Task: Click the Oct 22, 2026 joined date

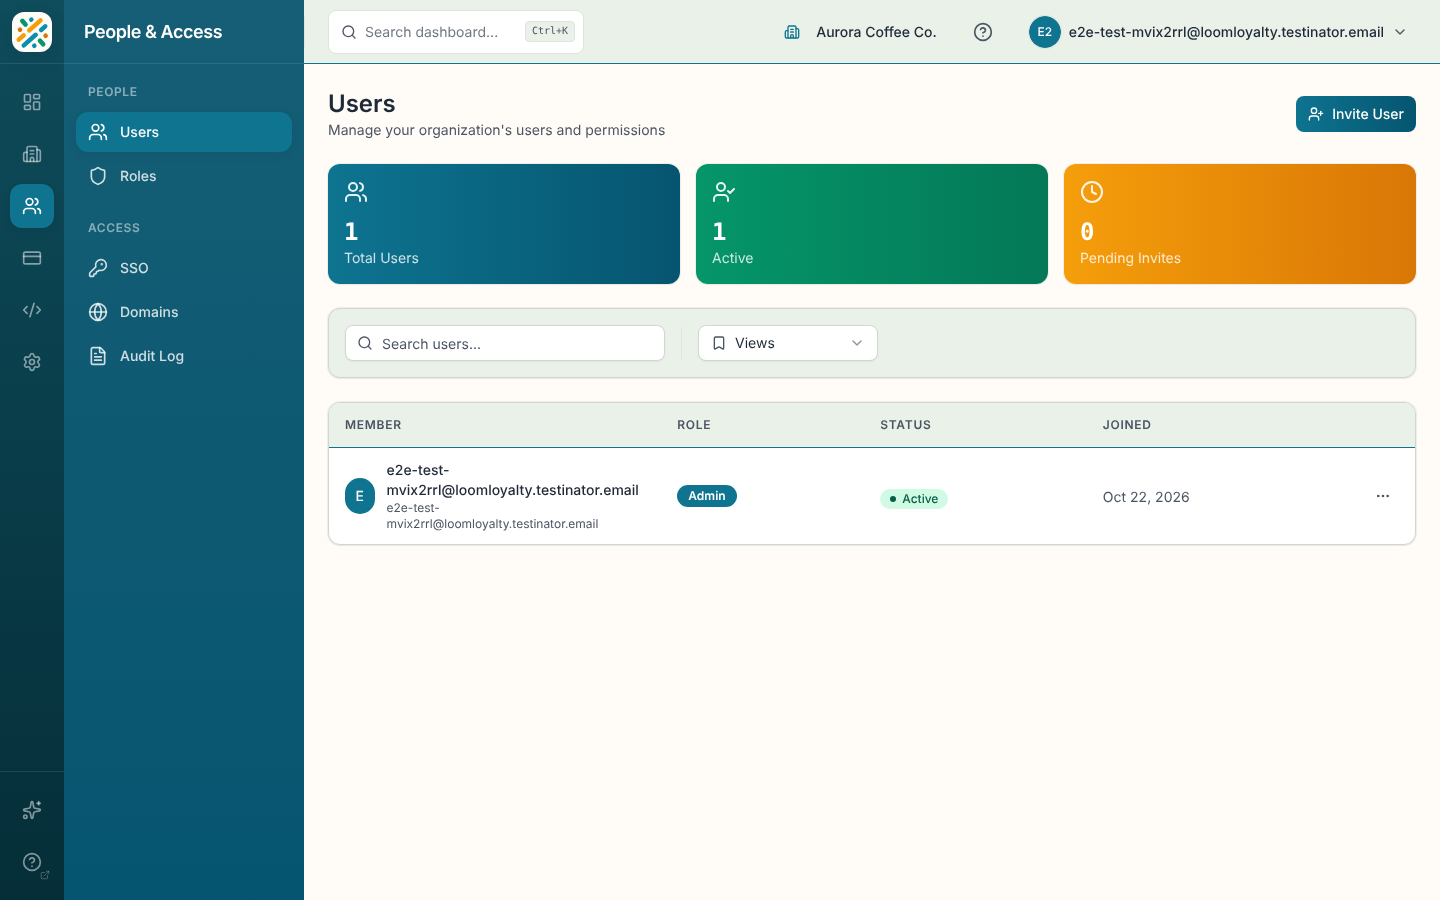Action: (1146, 497)
